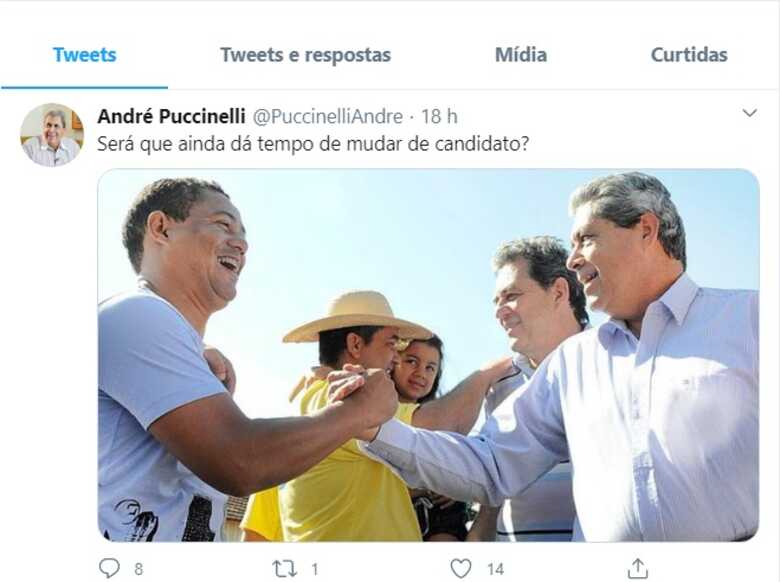Switch to the Tweets tab
The image size is (780, 582).
point(85,55)
